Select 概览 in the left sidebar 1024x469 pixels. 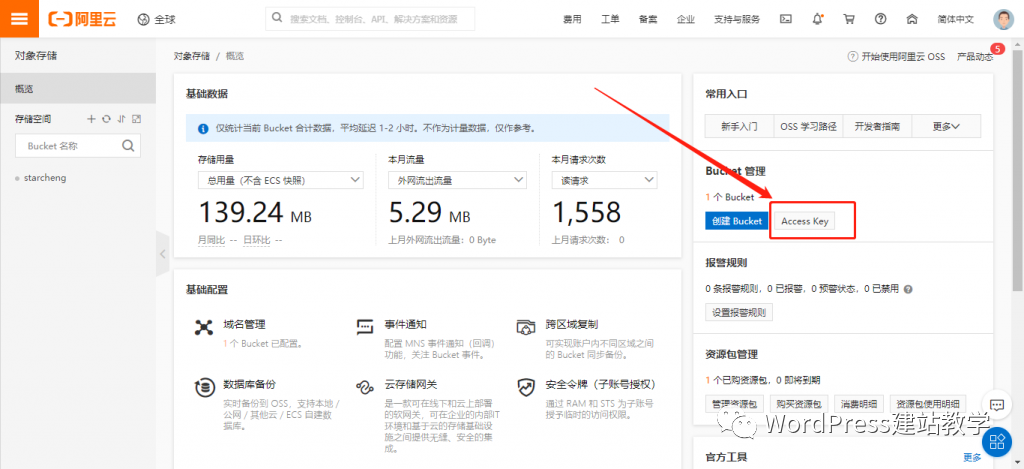point(78,88)
